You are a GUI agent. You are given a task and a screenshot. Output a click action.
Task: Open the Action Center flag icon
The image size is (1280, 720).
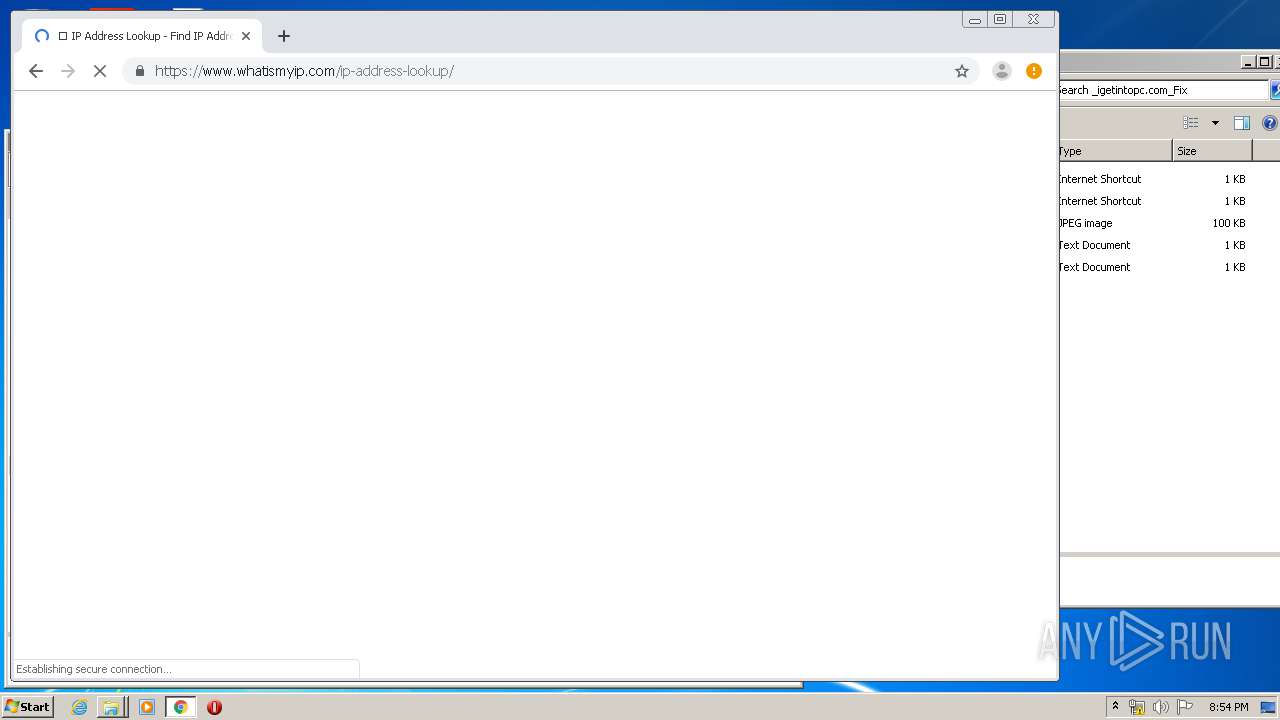coord(1184,707)
